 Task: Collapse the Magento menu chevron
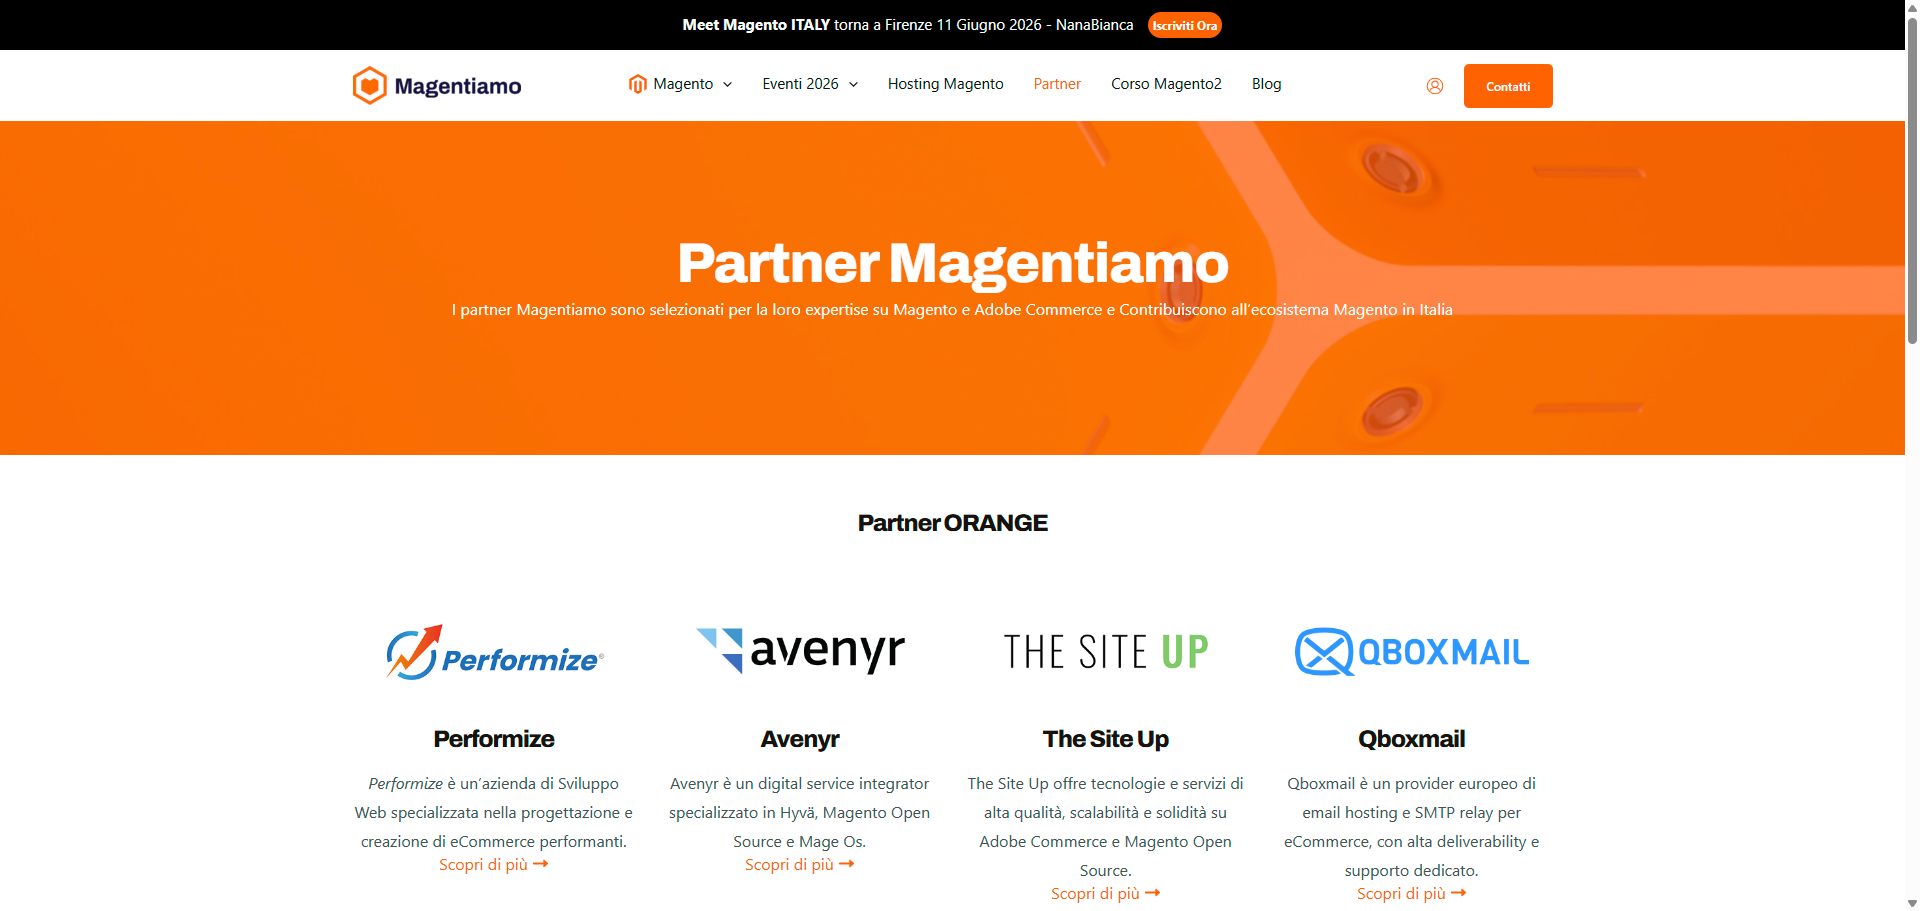727,85
